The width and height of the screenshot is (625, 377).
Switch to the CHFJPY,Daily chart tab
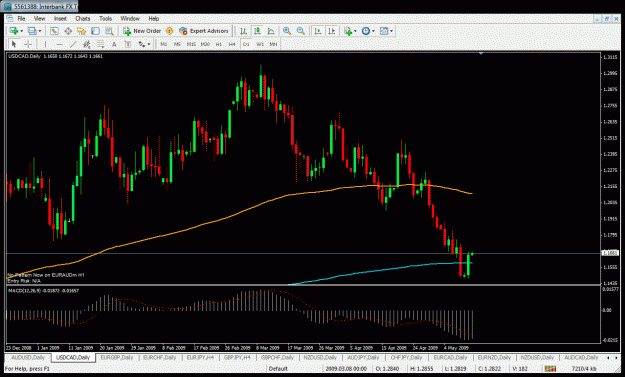(406, 357)
